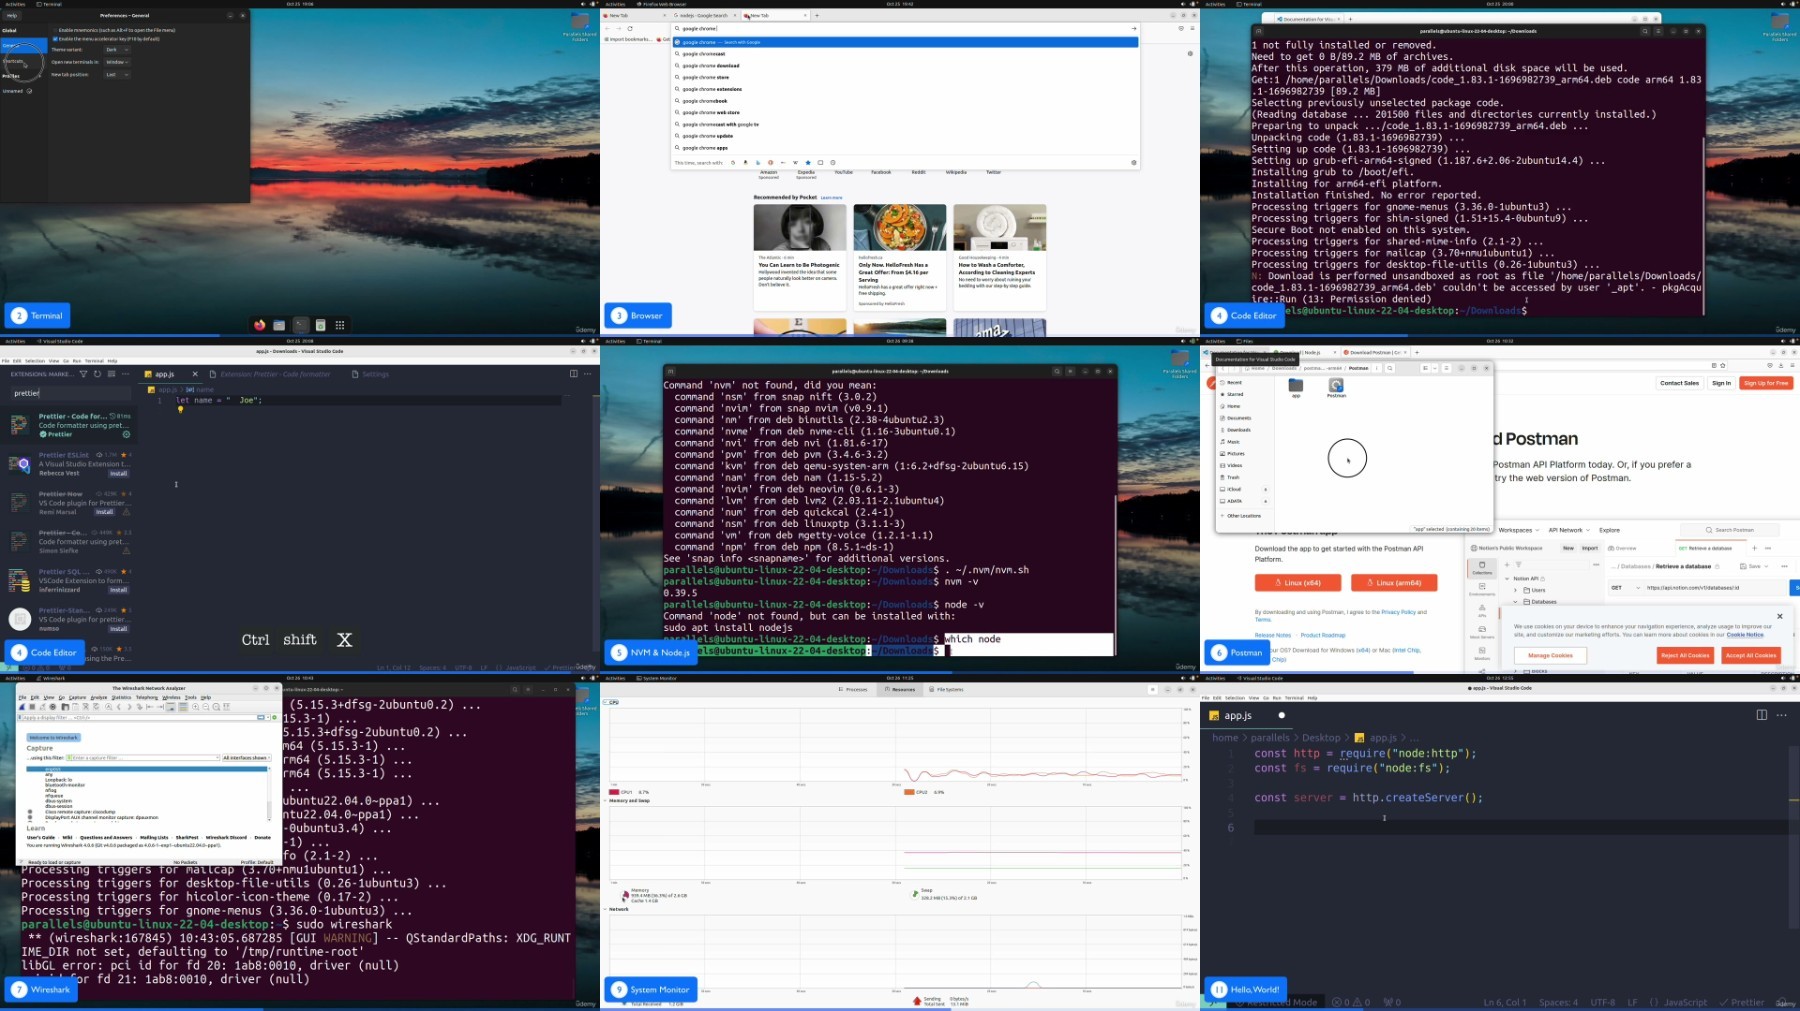Open the manage gear for Prettier - Code formatter

coord(126,434)
